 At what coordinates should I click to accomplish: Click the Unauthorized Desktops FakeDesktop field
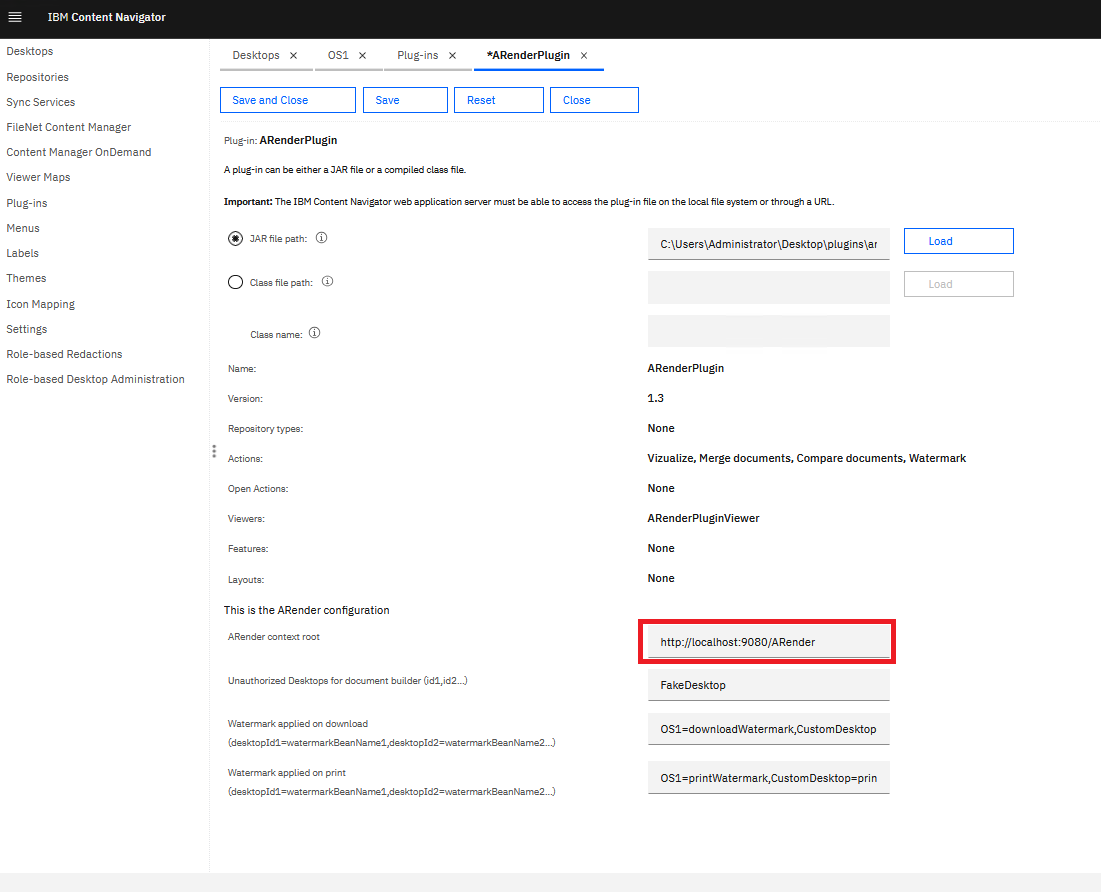pyautogui.click(x=768, y=686)
